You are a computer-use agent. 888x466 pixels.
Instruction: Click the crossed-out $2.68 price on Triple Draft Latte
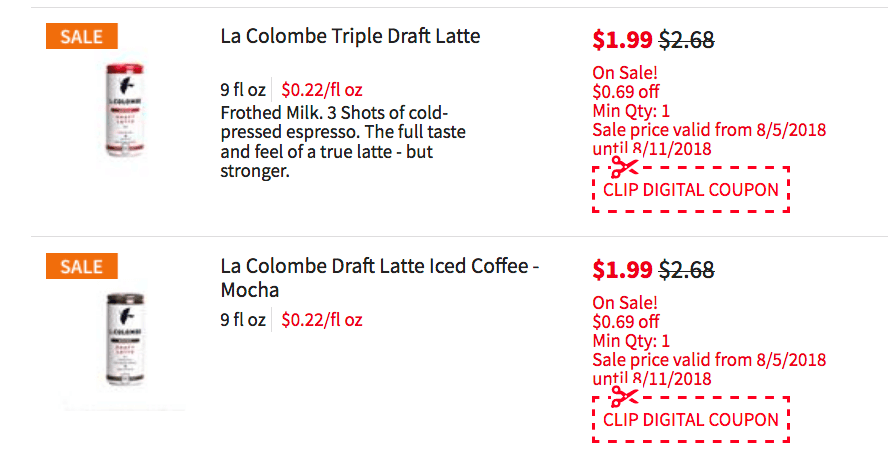[686, 40]
